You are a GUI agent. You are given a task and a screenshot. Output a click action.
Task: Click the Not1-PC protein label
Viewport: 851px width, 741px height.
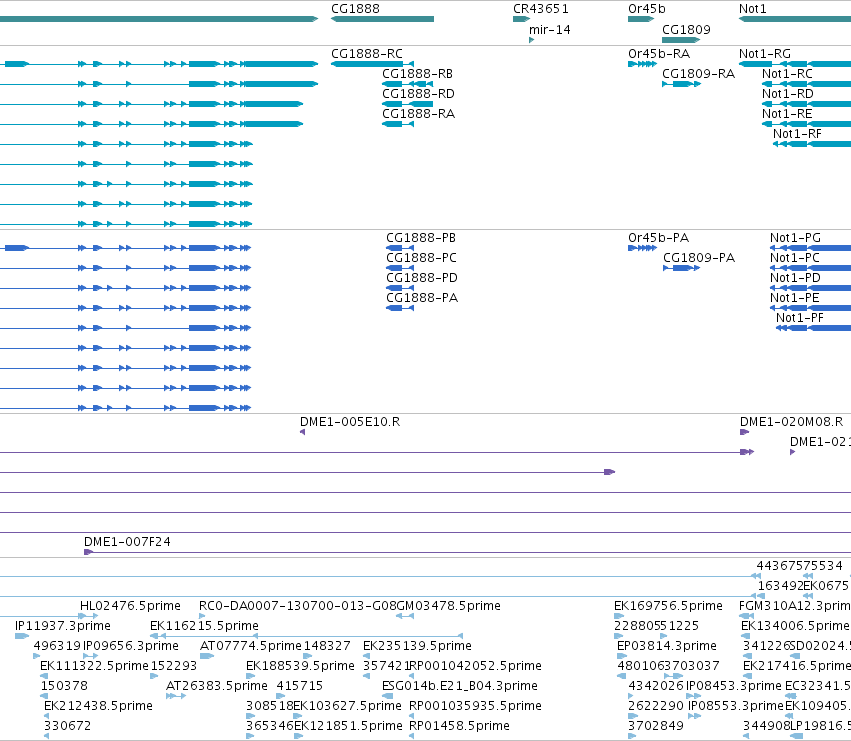point(795,258)
